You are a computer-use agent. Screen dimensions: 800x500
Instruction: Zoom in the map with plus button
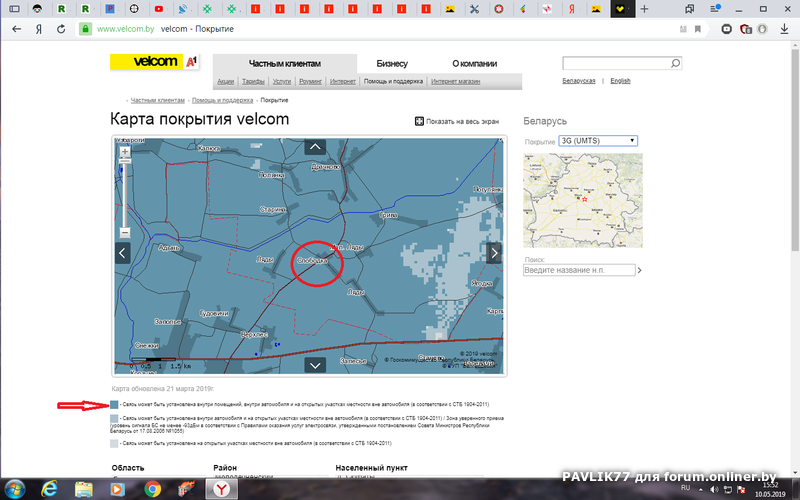[x=124, y=152]
